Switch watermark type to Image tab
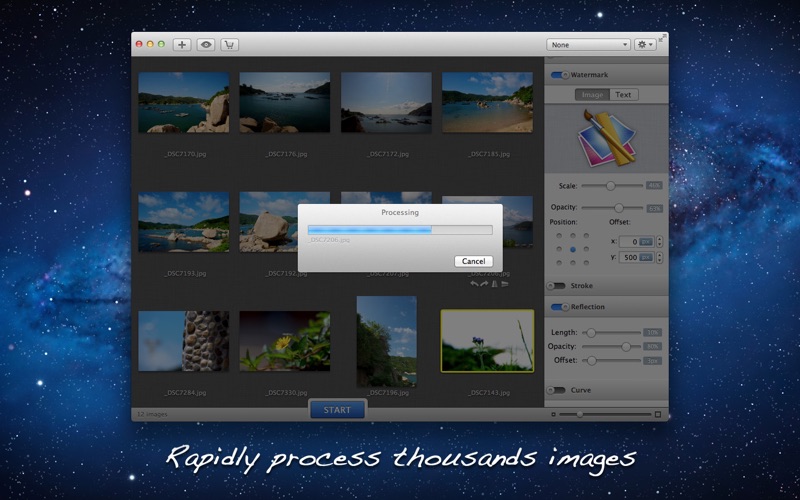The image size is (800, 500). [x=592, y=94]
